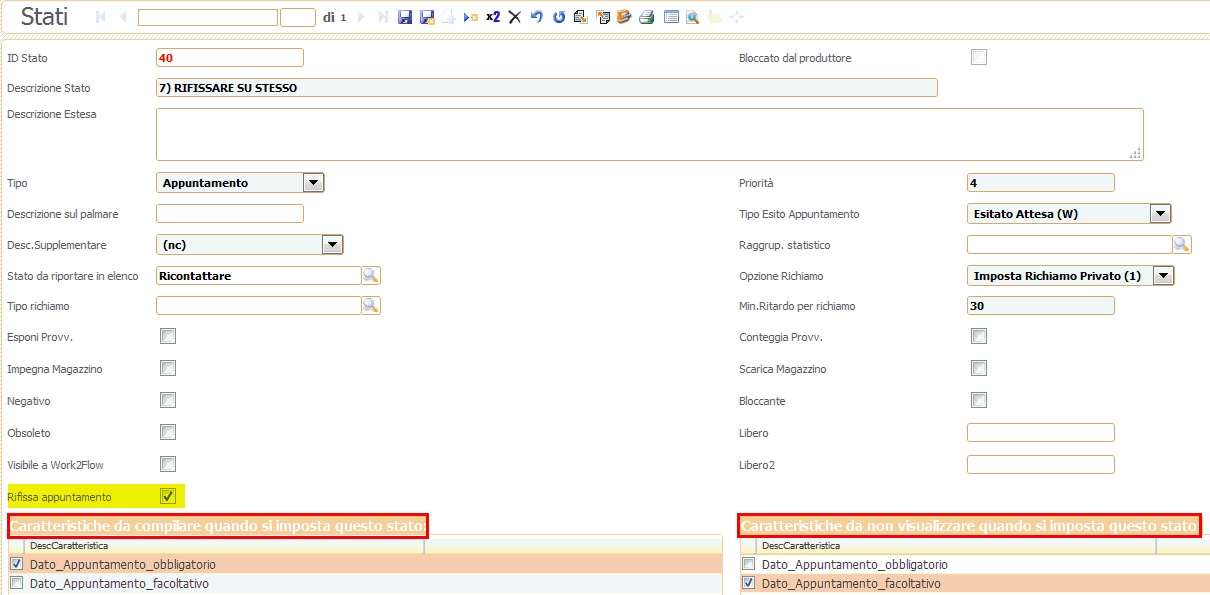Click the Descrizione Estesa text area
Screen dimensions: 1210x595
649,134
